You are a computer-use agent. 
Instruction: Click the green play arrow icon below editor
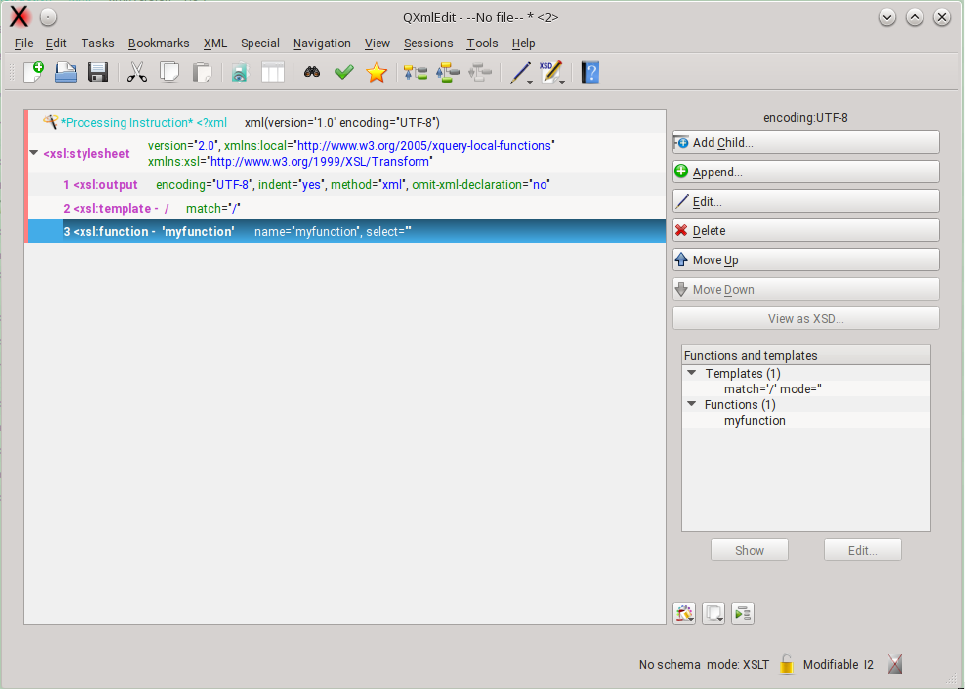click(x=743, y=613)
